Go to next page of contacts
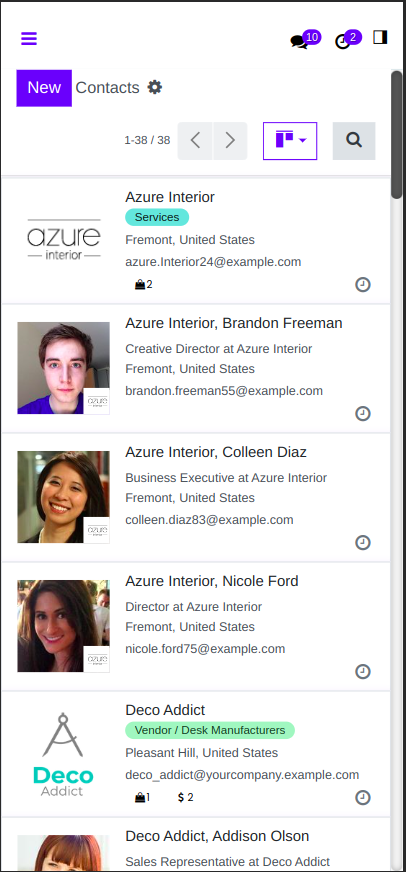The height and width of the screenshot is (872, 406). [230, 141]
